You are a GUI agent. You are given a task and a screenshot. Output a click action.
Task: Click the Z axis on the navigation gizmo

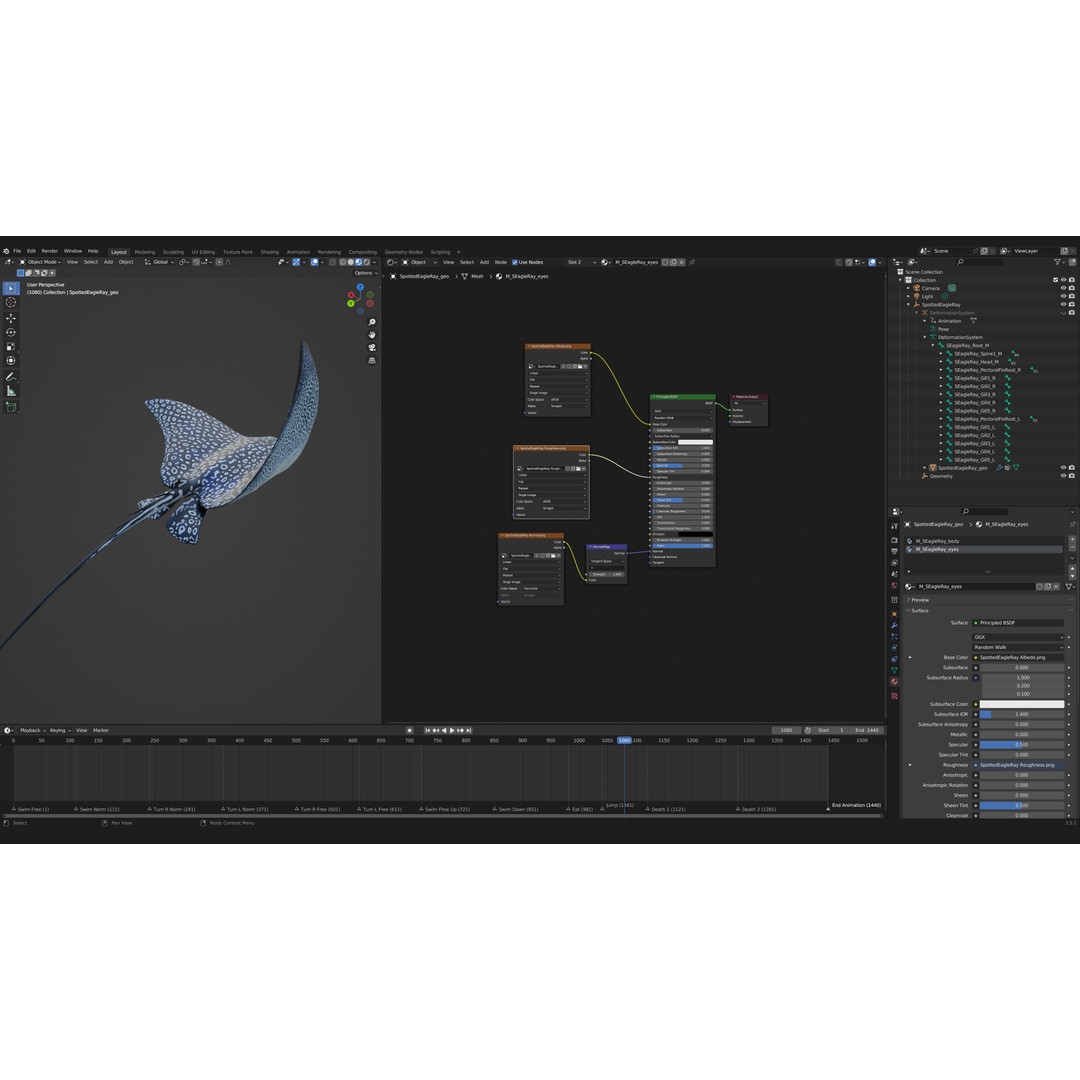pyautogui.click(x=360, y=287)
